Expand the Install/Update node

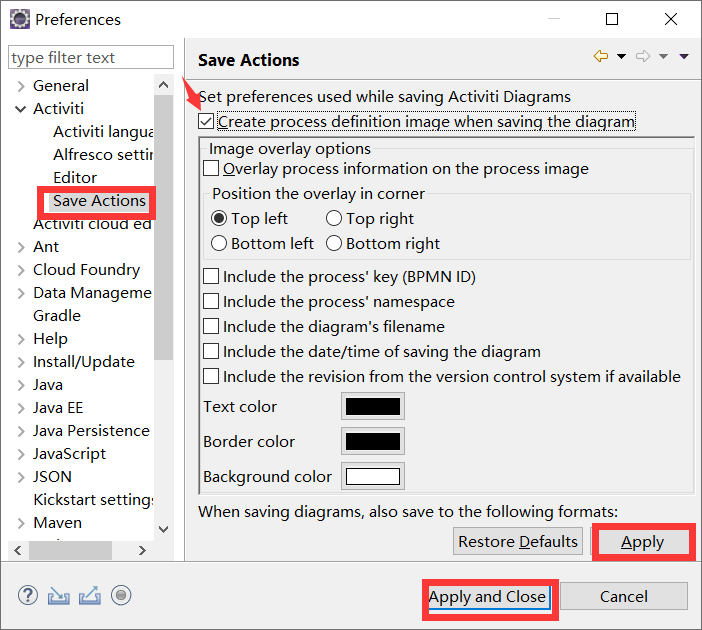(x=21, y=362)
